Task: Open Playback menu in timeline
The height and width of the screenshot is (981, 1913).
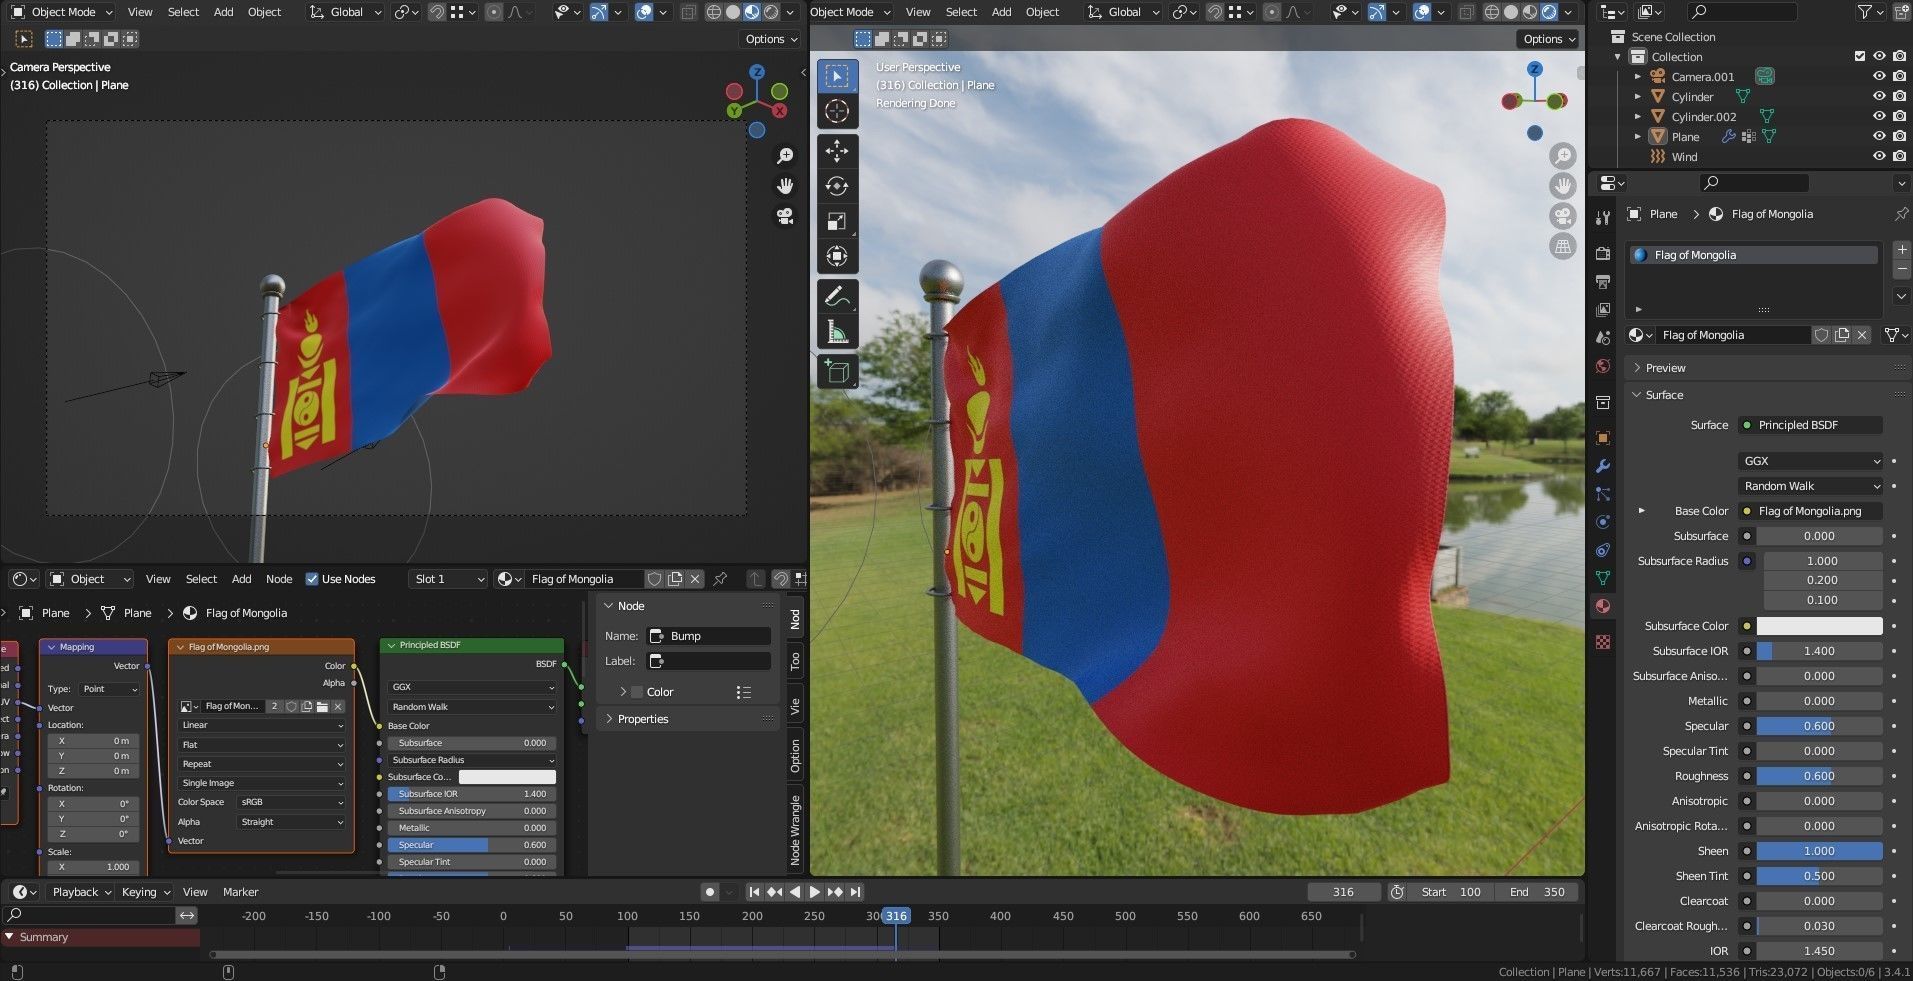Action: pos(82,892)
